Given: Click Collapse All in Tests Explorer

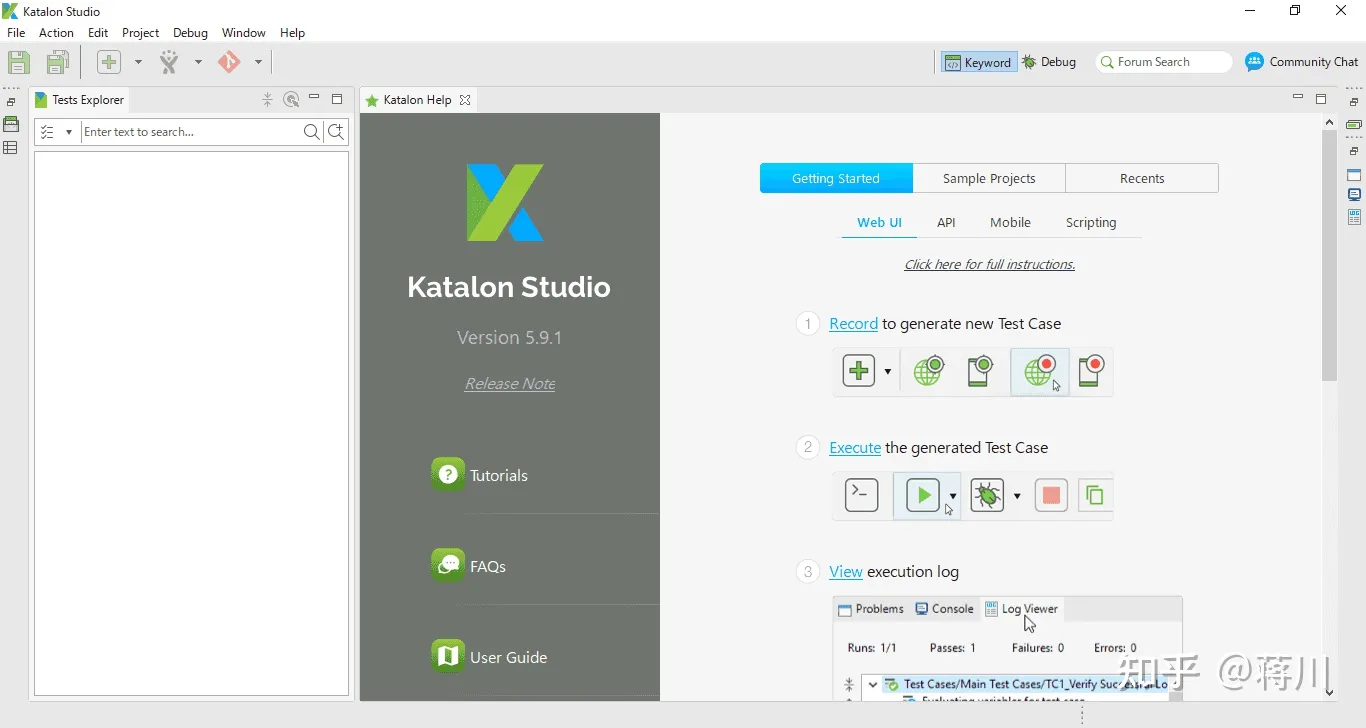Looking at the screenshot, I should pos(267,99).
